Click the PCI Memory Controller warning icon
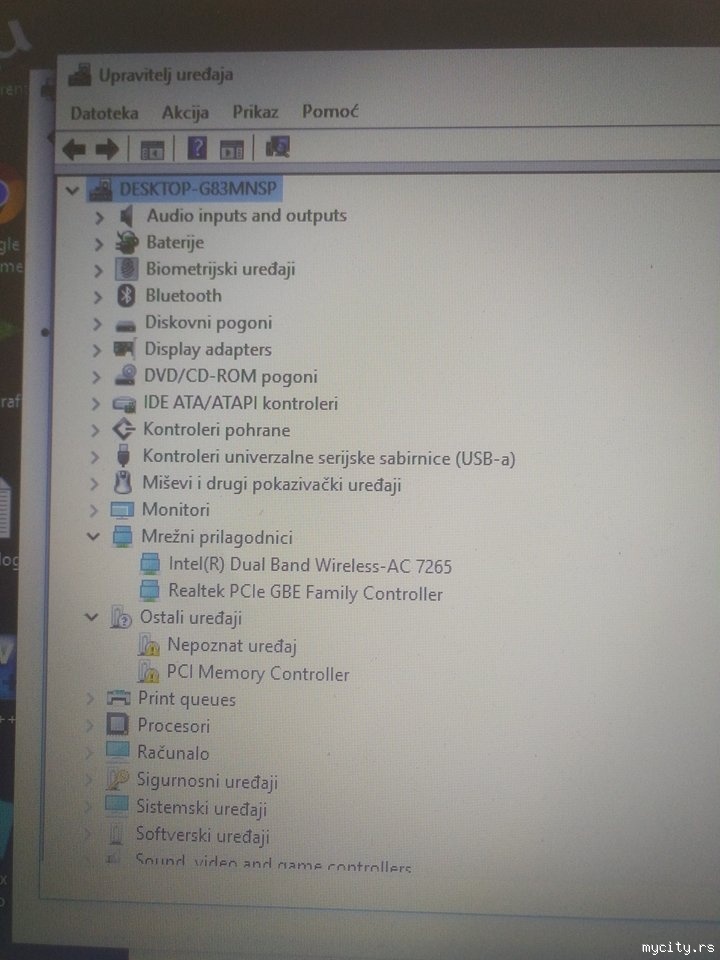720x960 pixels. (x=148, y=672)
